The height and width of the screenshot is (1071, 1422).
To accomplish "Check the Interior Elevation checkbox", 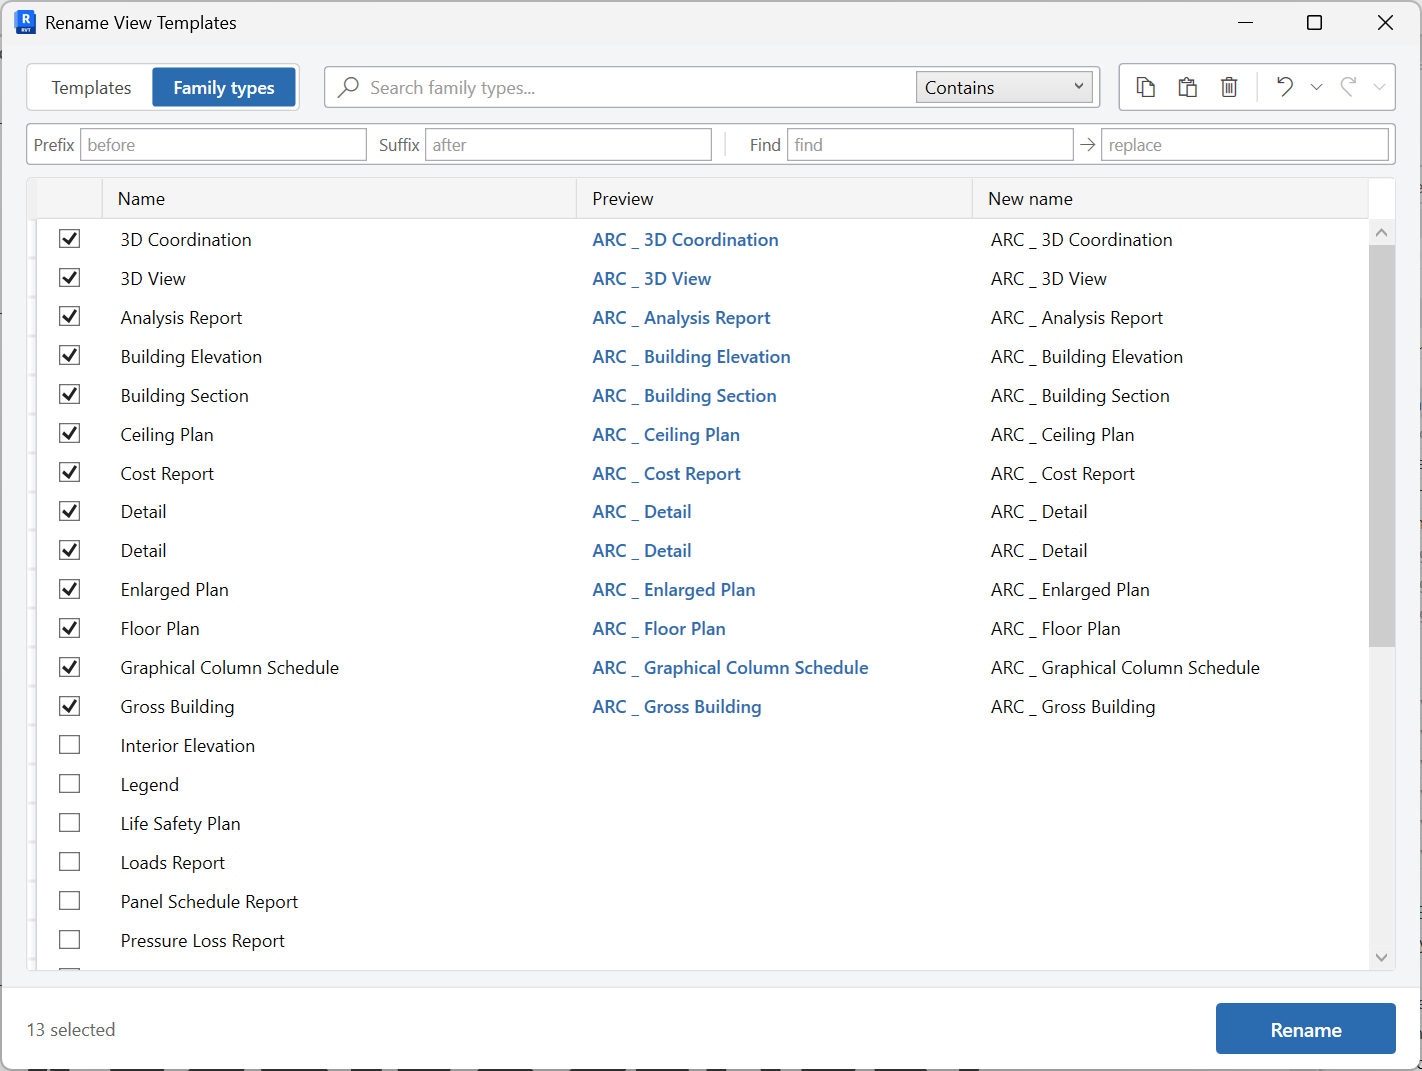I will click(69, 744).
